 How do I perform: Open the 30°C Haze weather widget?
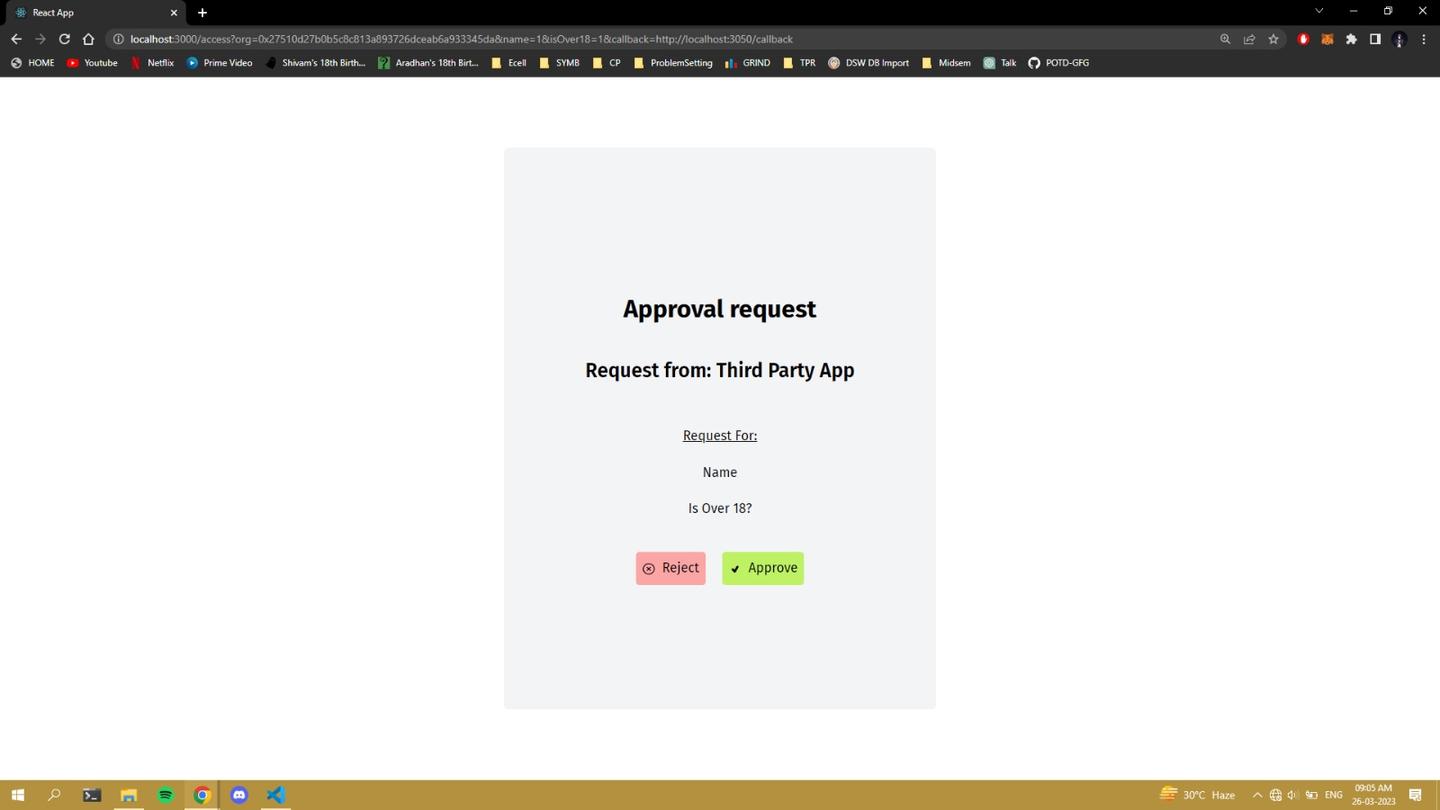[1198, 795]
